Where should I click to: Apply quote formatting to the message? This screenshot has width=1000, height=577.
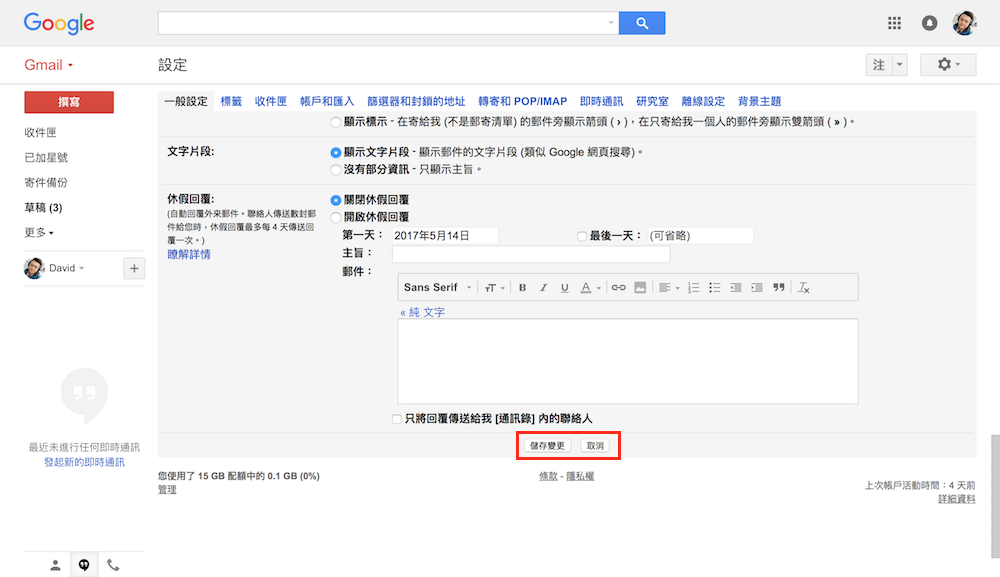[x=778, y=288]
